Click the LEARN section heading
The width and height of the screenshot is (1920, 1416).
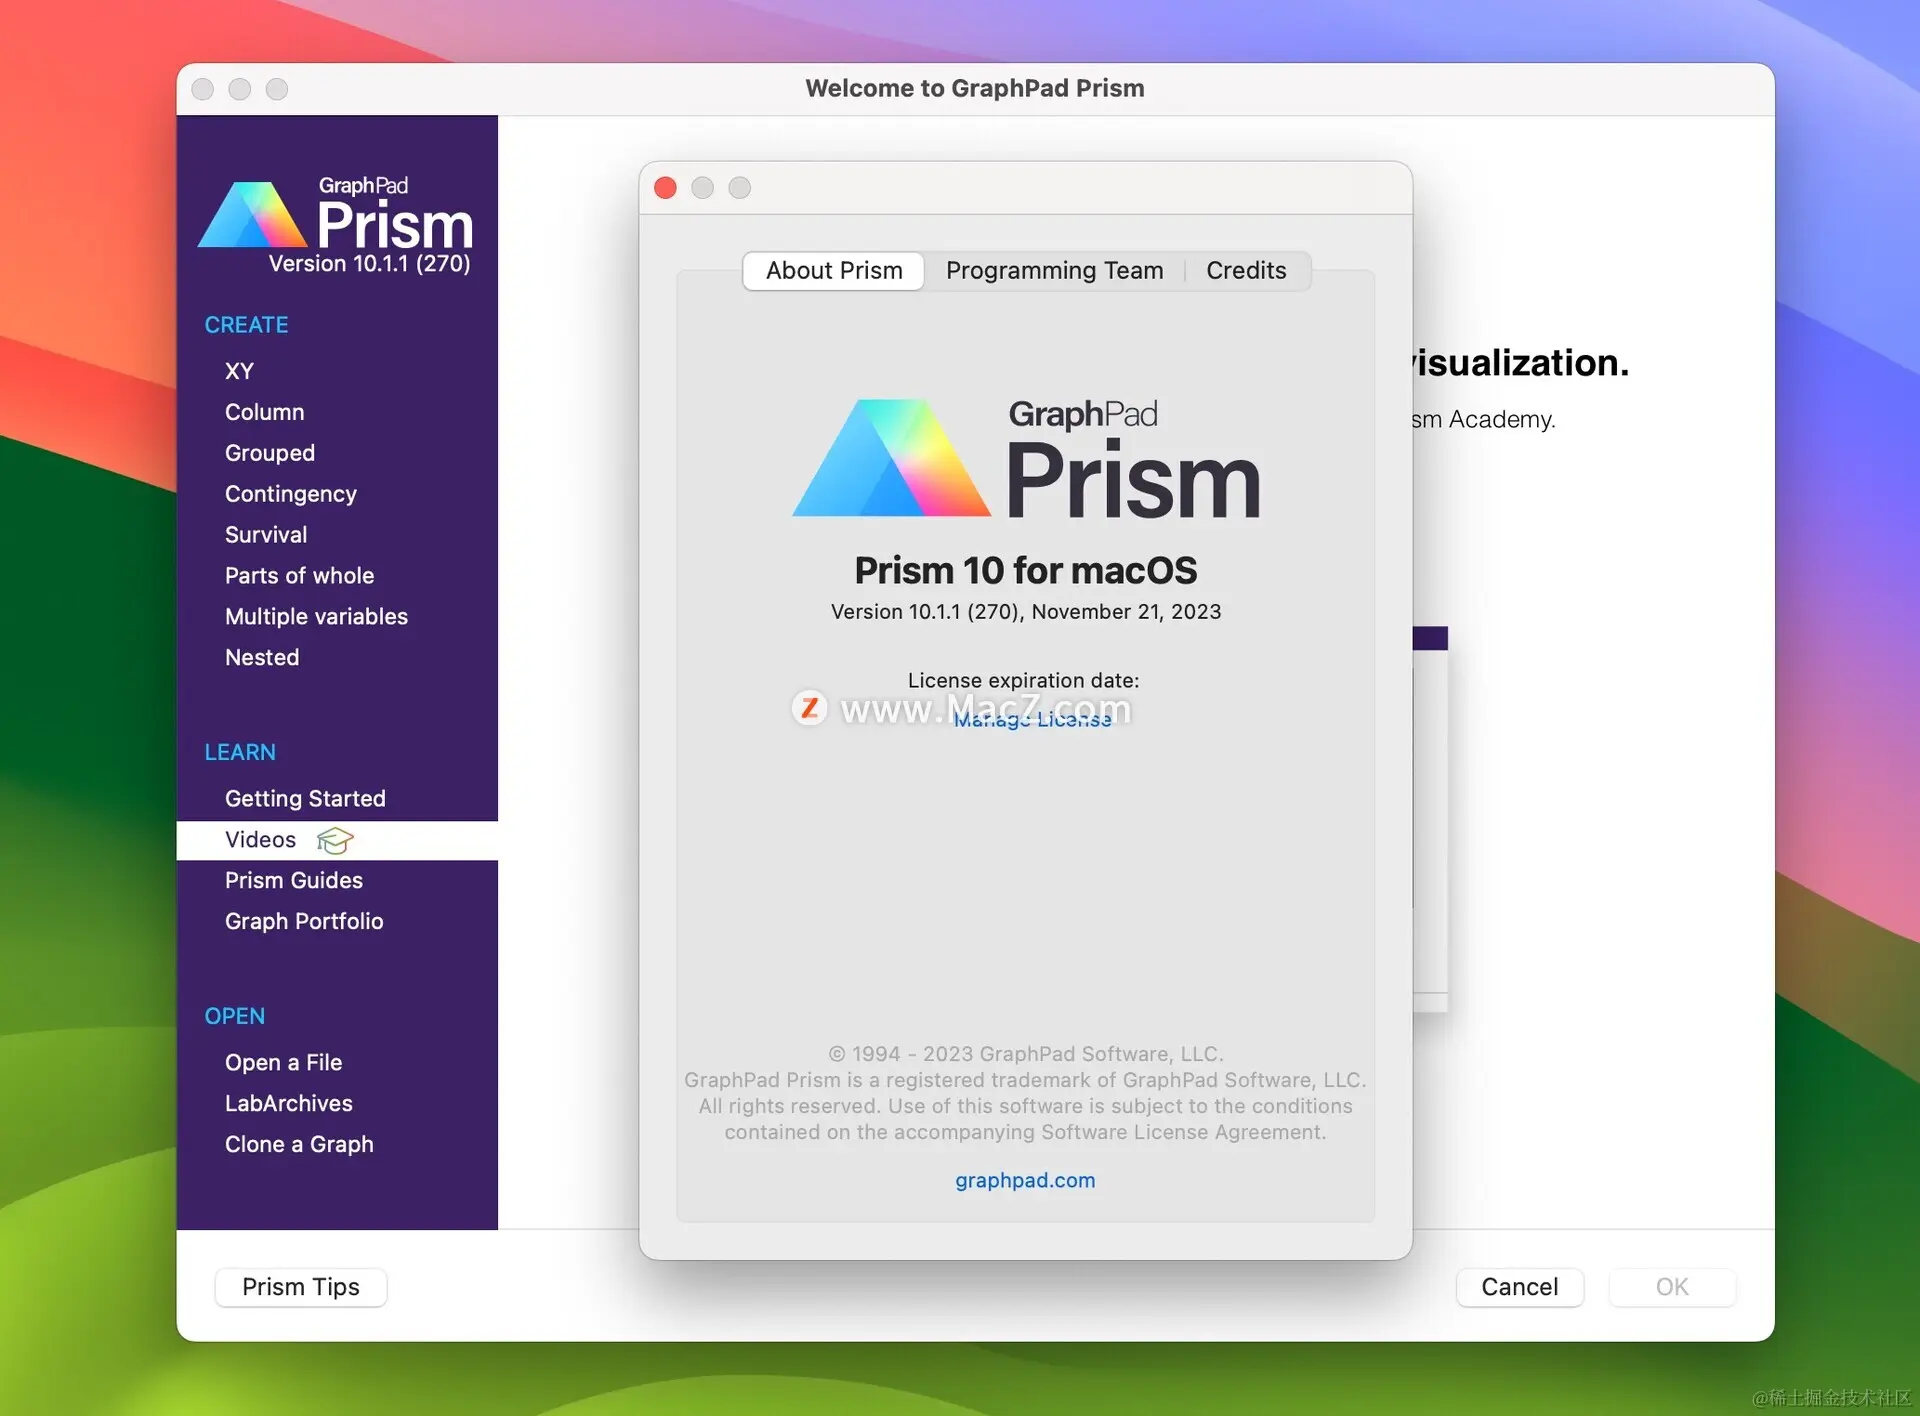click(240, 752)
